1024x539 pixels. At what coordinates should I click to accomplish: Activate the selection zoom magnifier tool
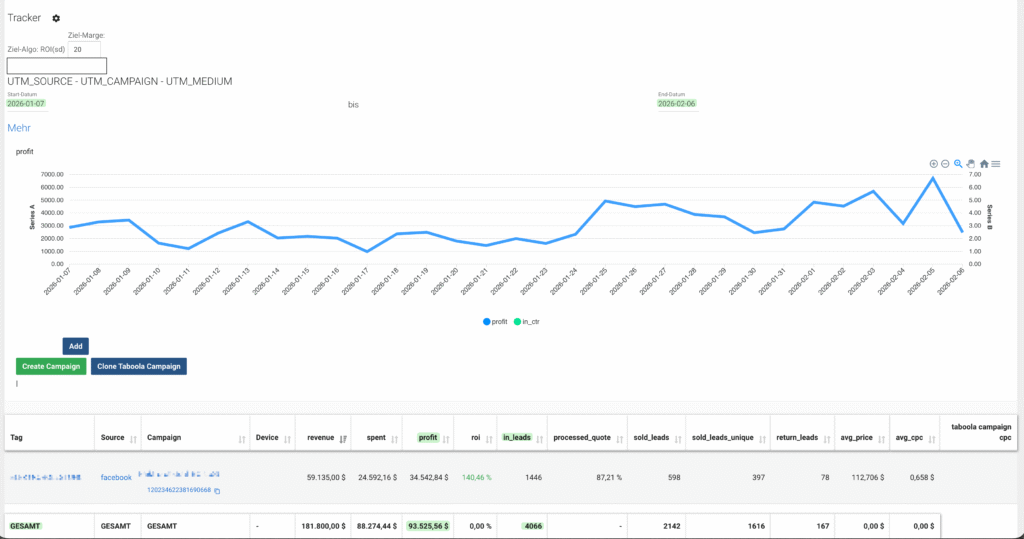958,164
